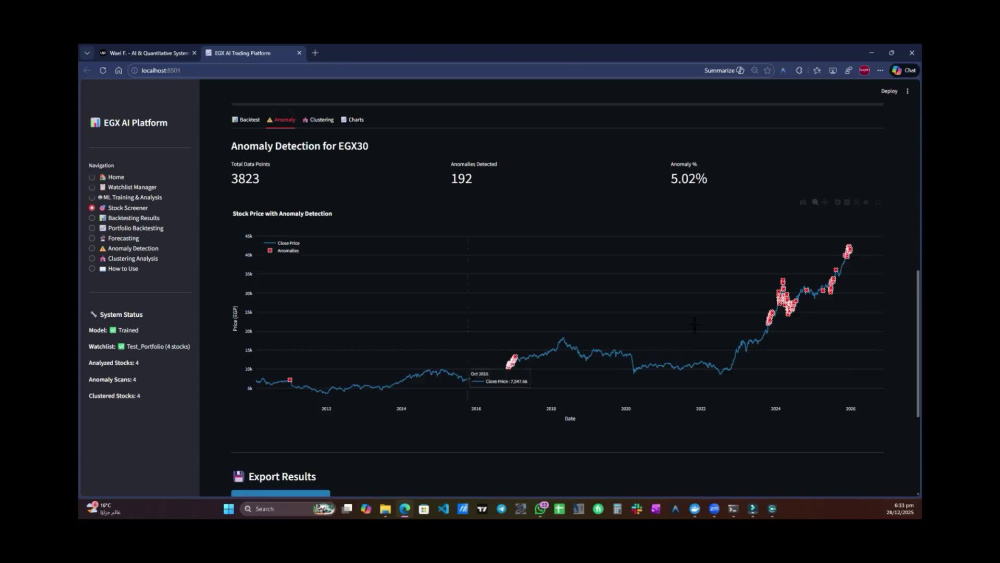Focus the localhost:8501 address bar

415,71
